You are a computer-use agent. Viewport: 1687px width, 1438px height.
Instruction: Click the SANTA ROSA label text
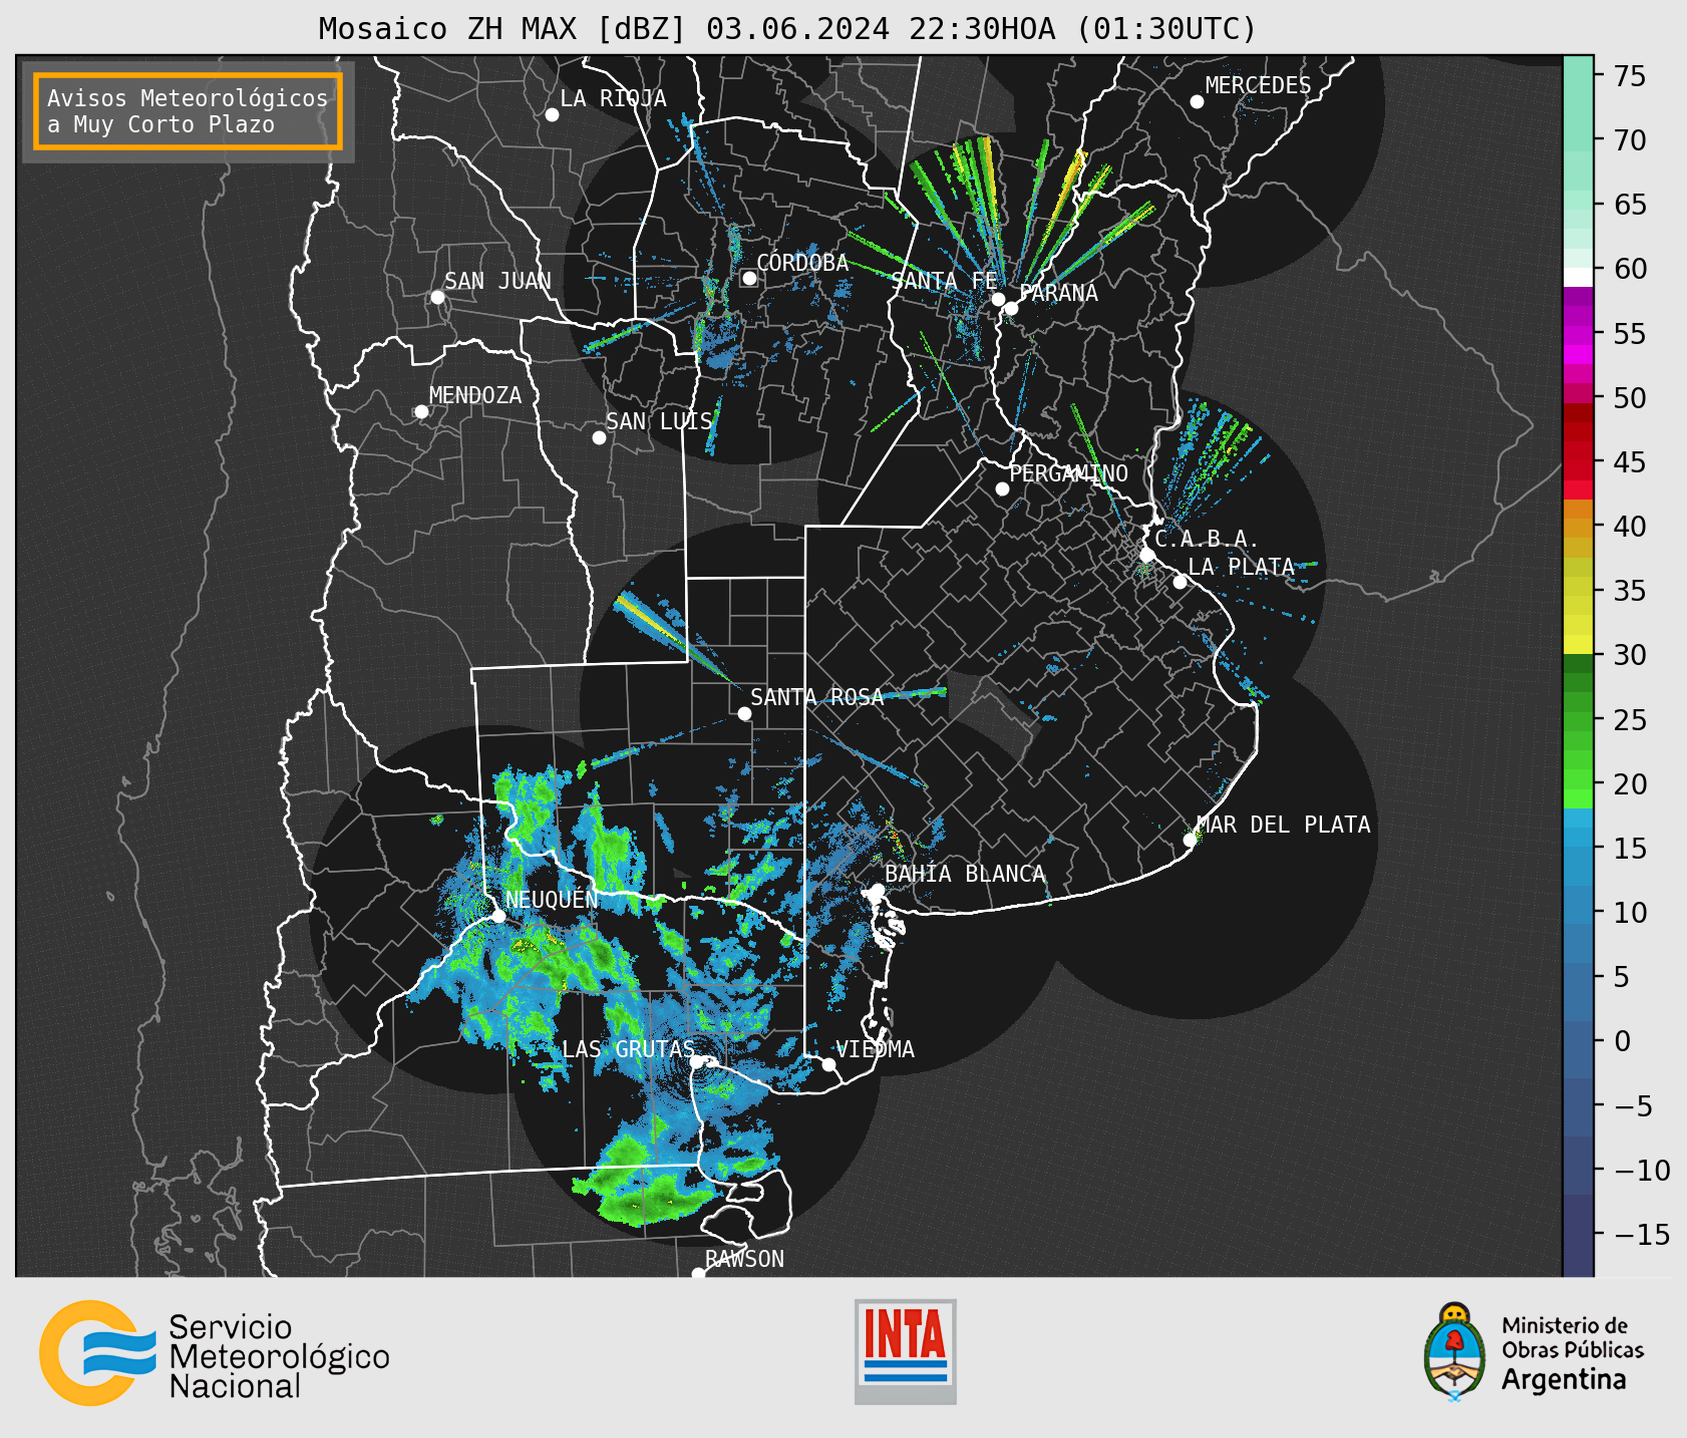pos(817,697)
